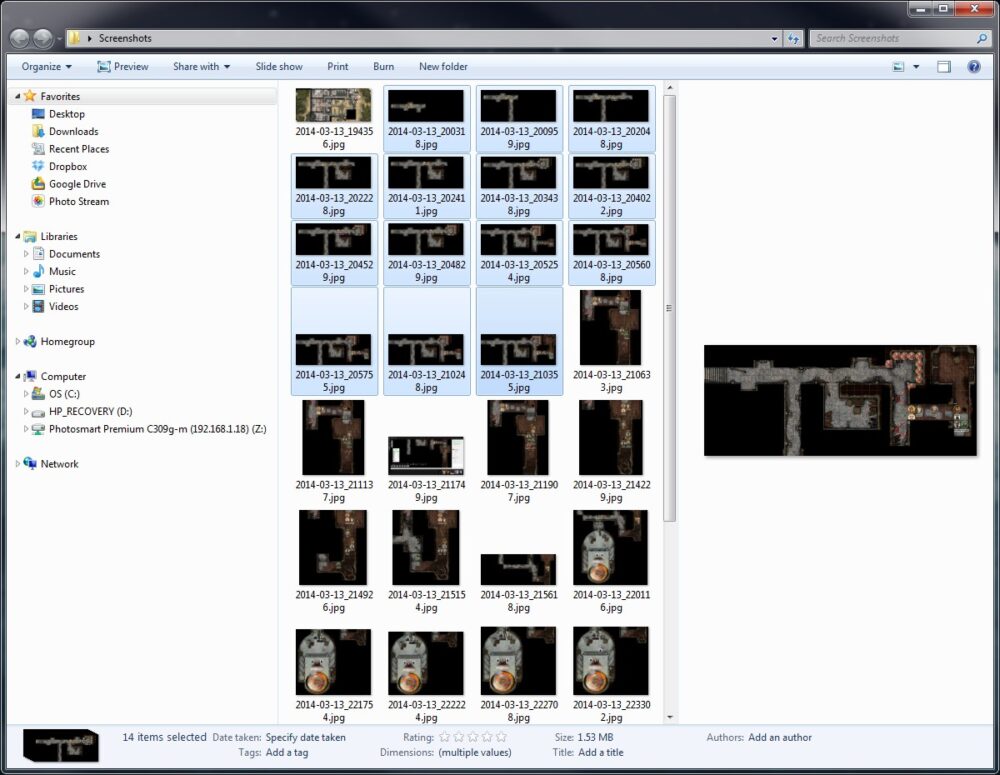The image size is (1000, 775).
Task: Click the Refresh button beside address bar
Action: 794,38
